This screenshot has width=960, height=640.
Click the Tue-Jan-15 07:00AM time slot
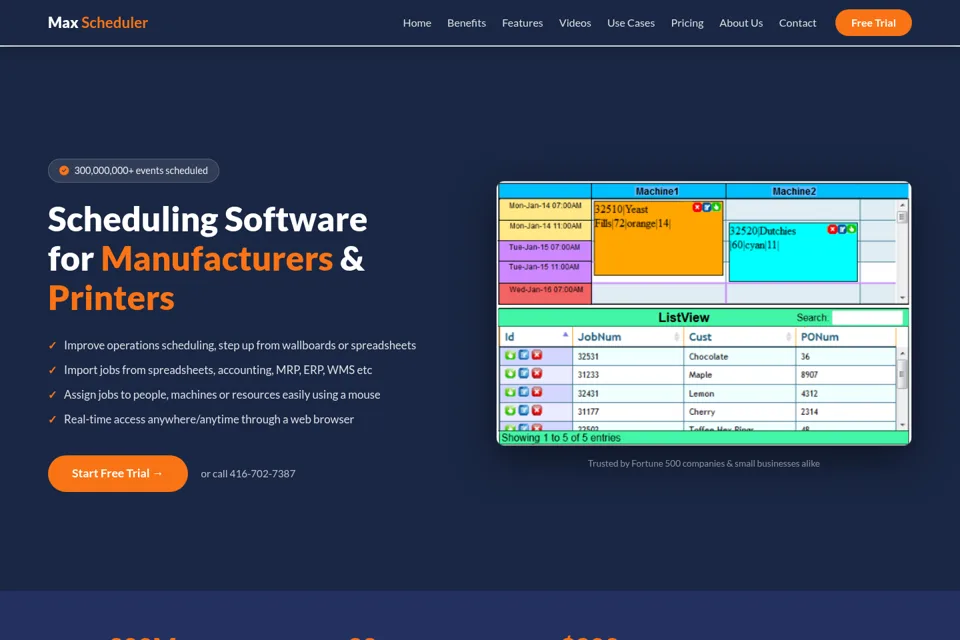(x=545, y=250)
